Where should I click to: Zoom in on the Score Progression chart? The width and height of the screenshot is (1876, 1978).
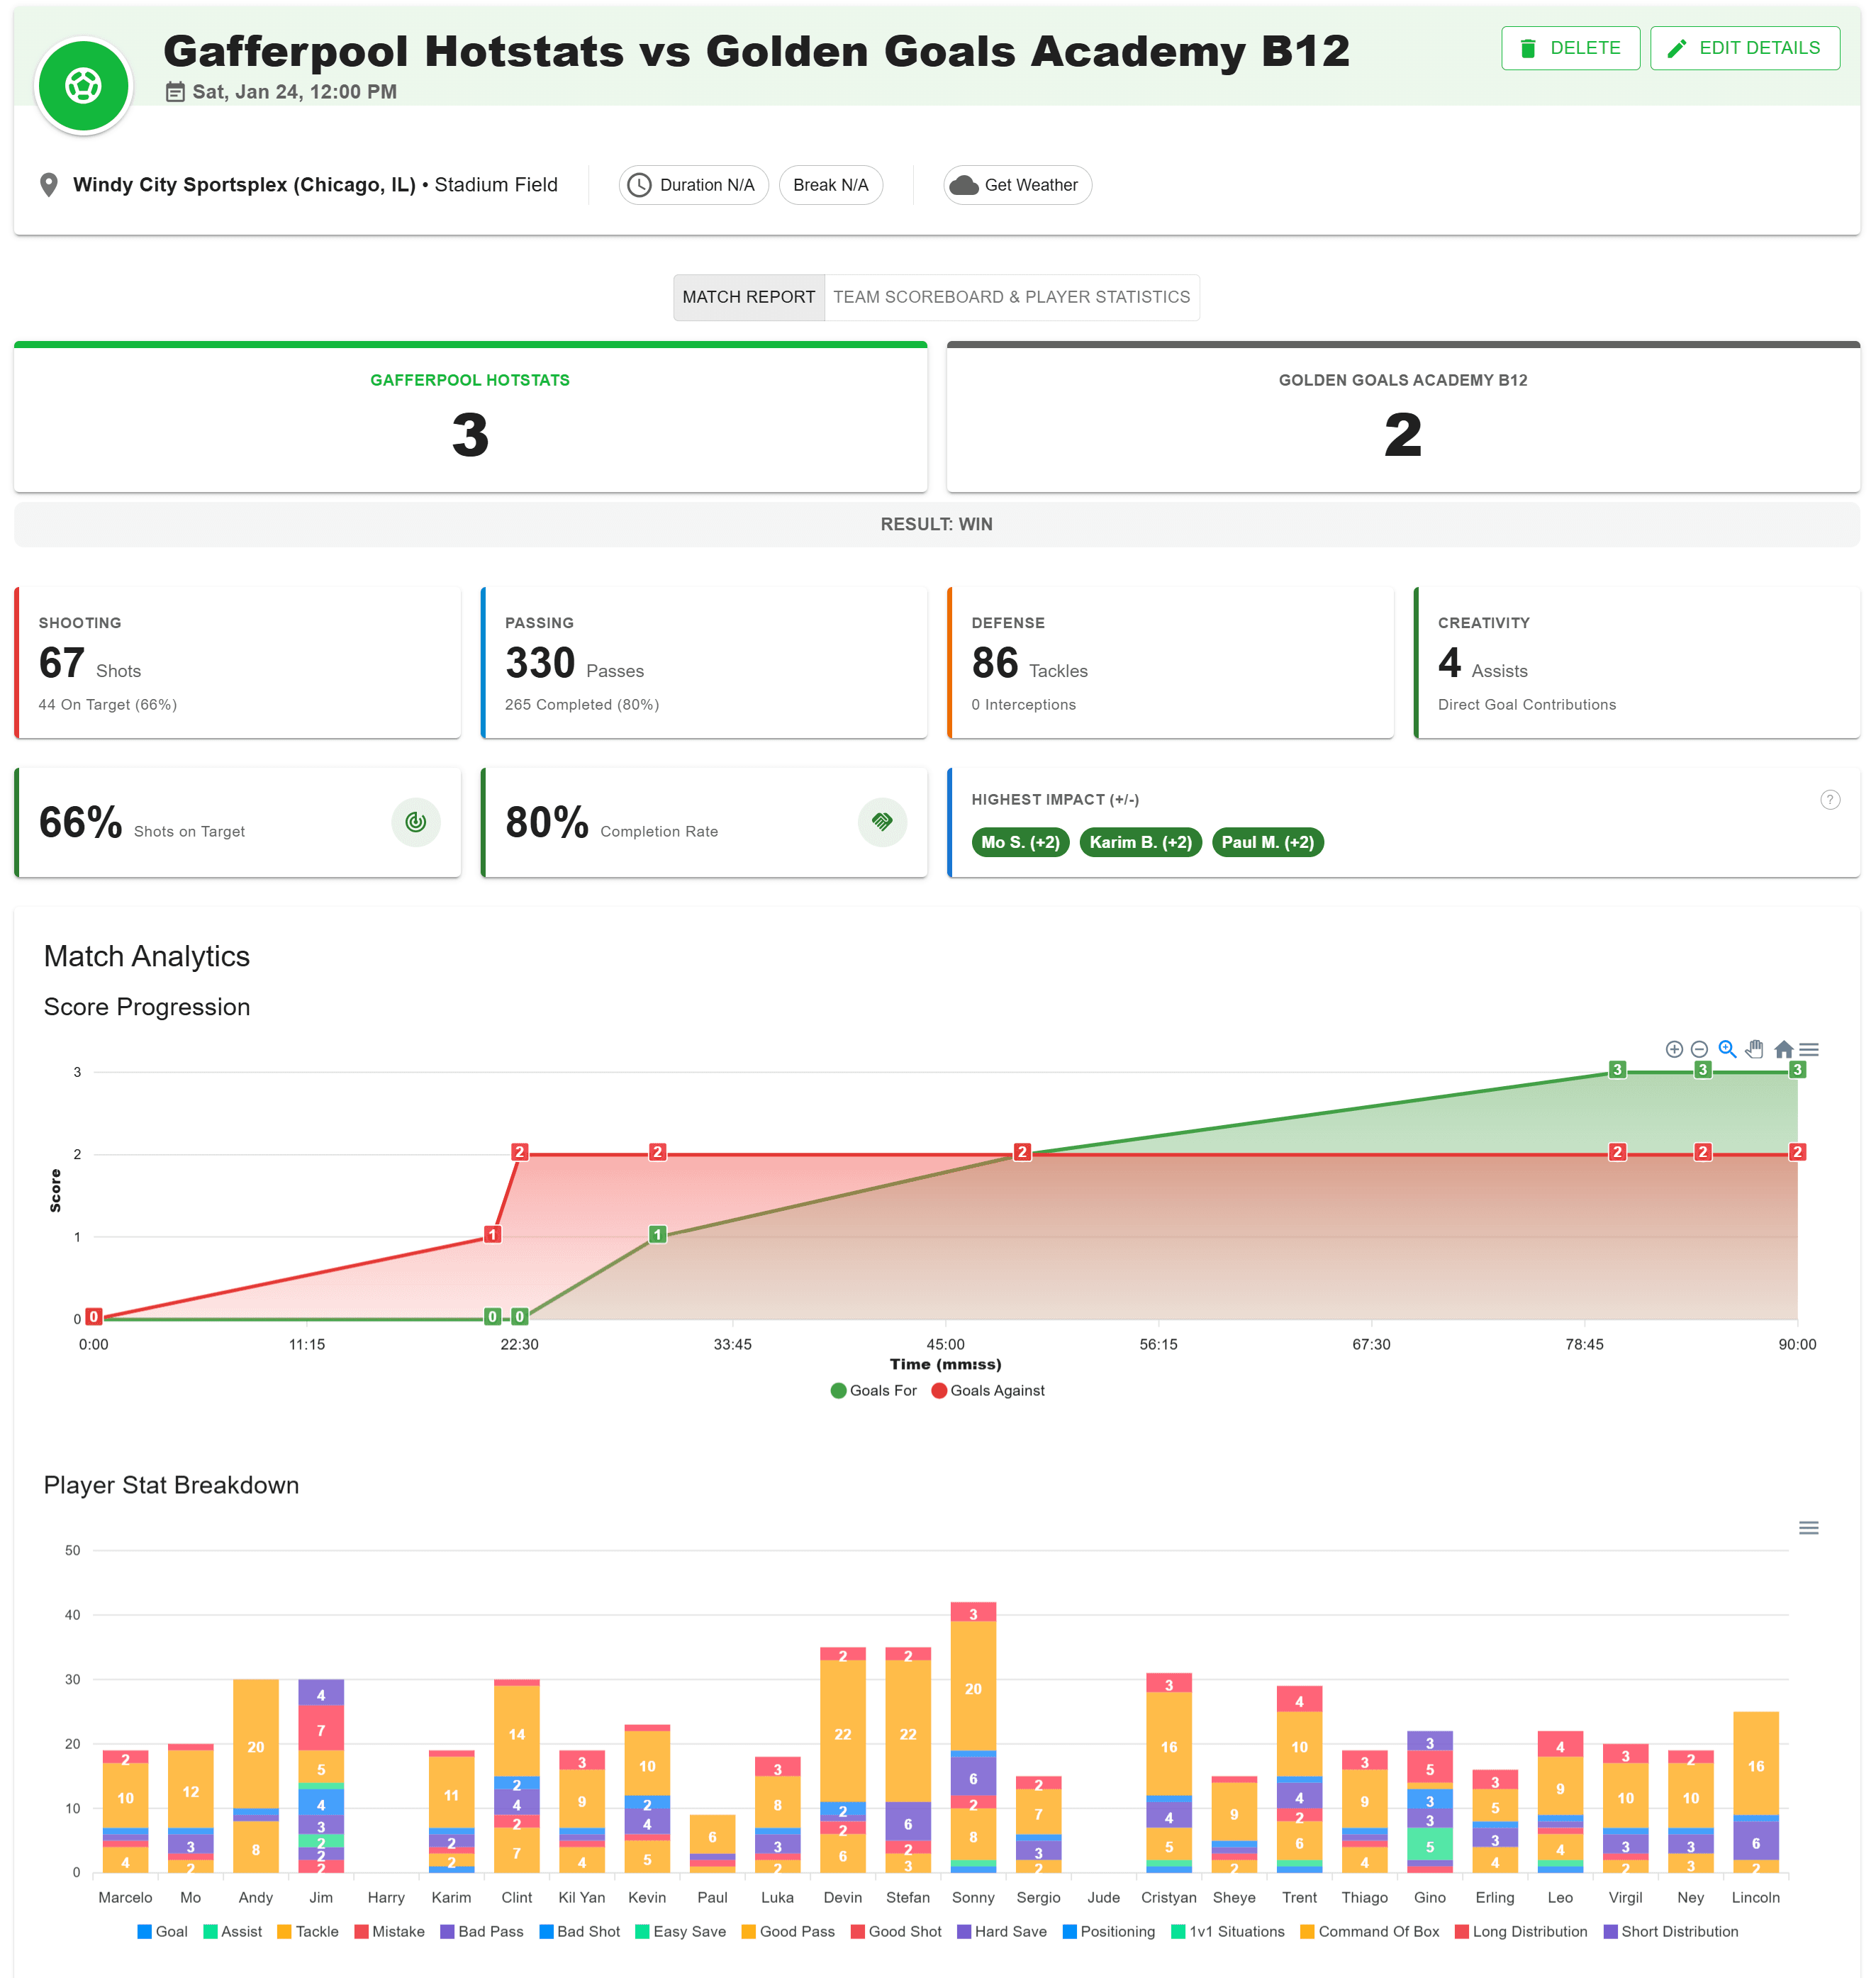(1674, 1049)
